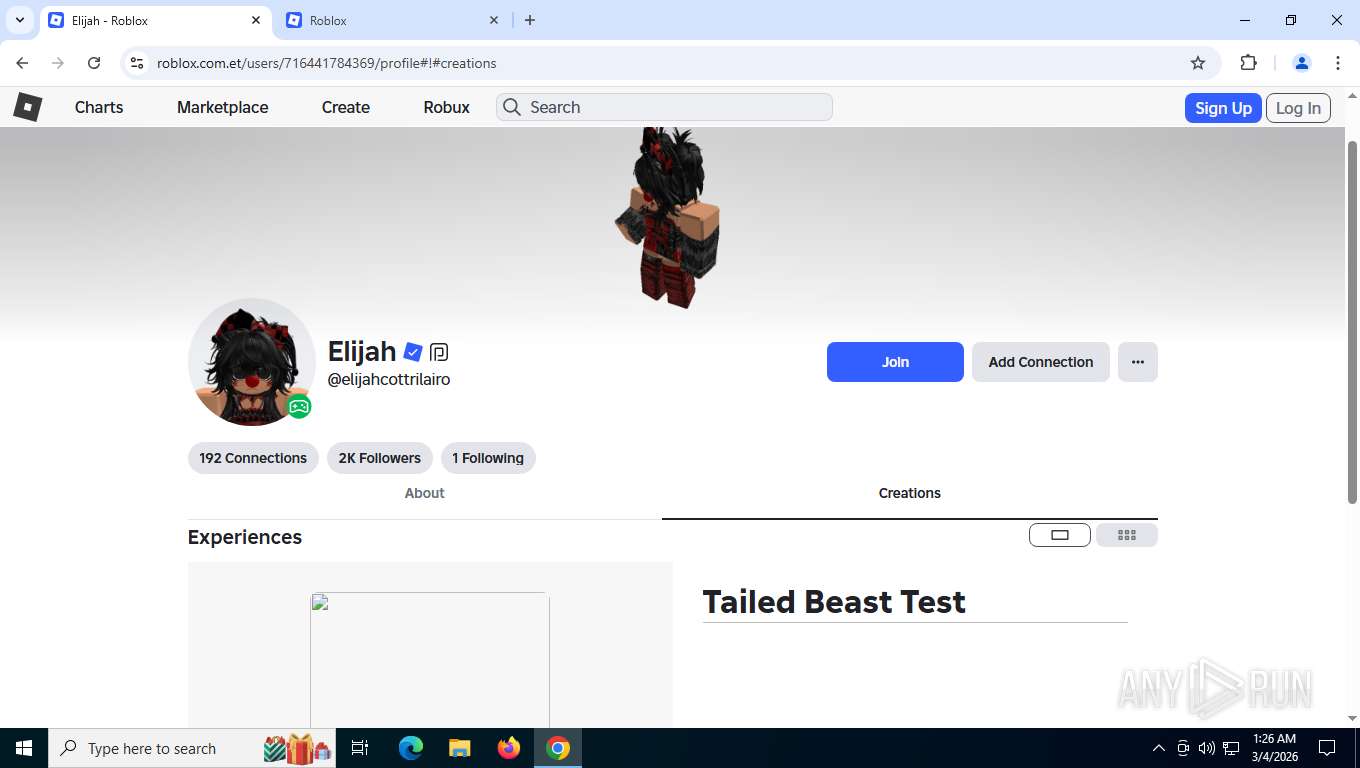The image size is (1360, 768).
Task: Switch to the second Roblox browser tab
Action: click(392, 20)
